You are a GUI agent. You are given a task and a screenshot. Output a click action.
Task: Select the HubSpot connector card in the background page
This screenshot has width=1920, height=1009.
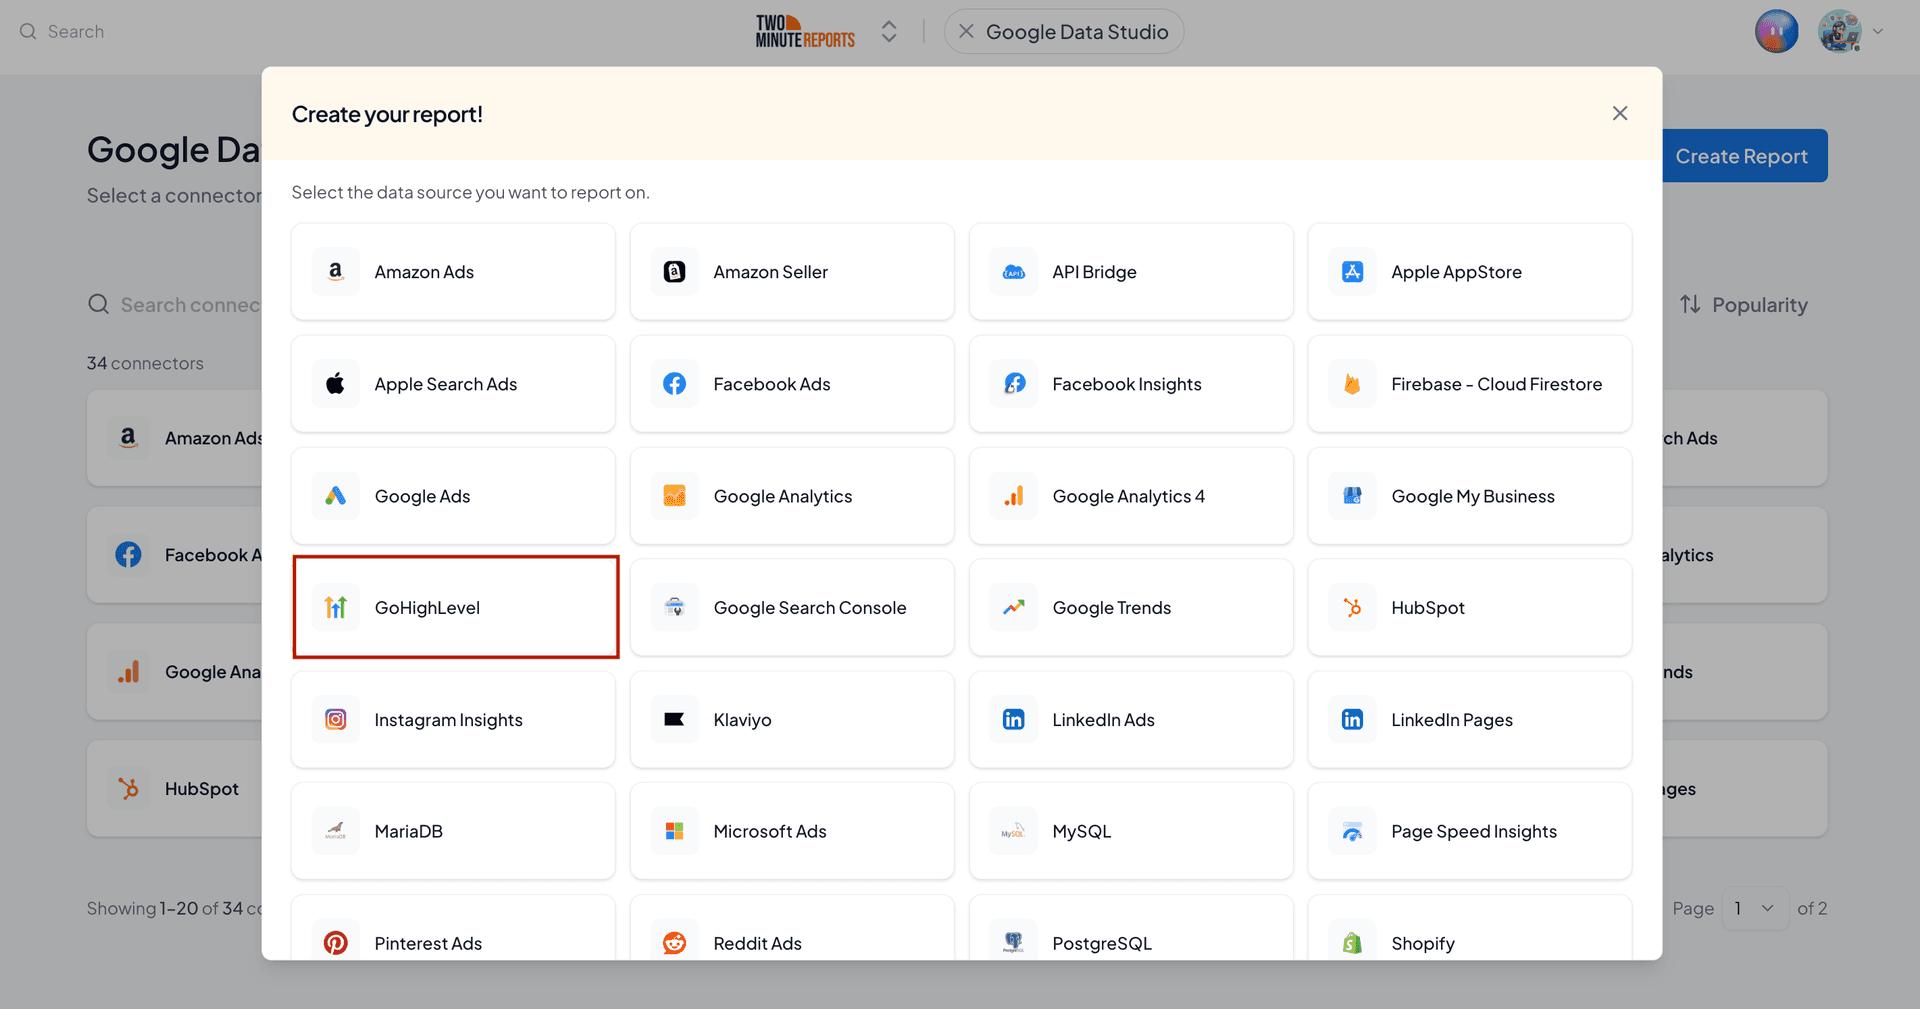pos(175,788)
